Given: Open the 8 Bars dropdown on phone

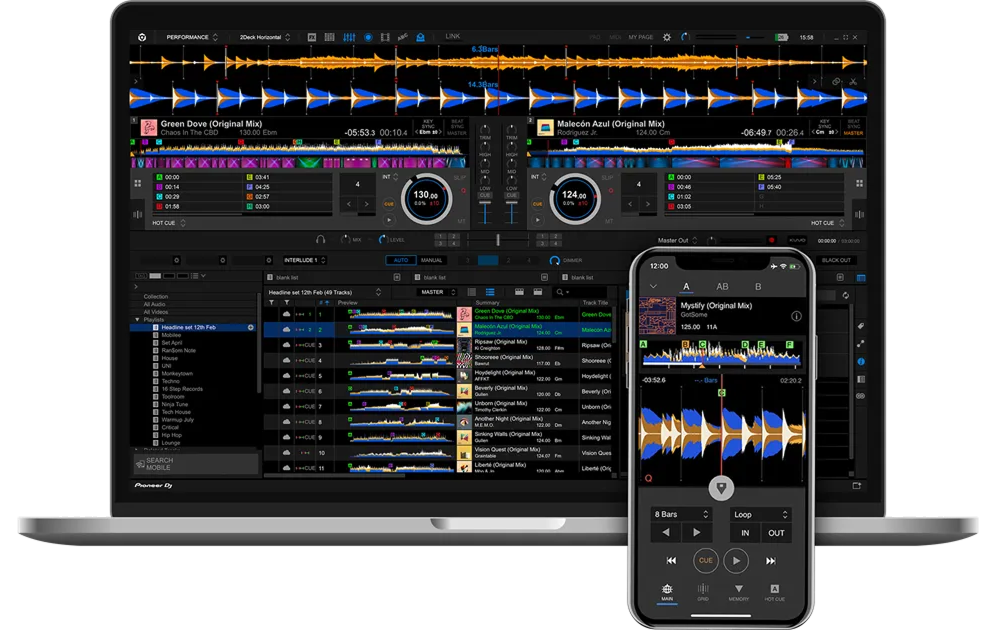Looking at the screenshot, I should pos(680,514).
